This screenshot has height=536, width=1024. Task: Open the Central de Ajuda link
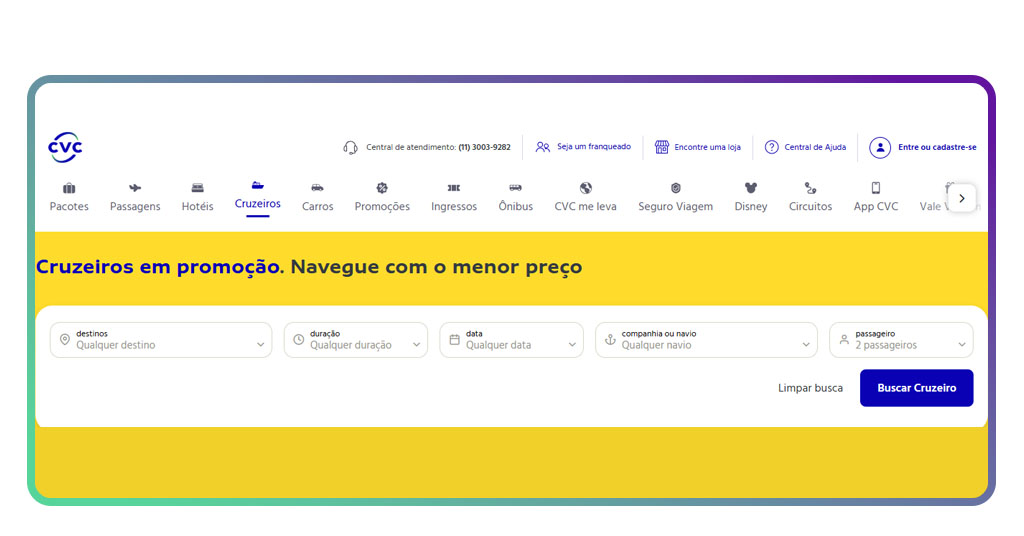coord(815,147)
